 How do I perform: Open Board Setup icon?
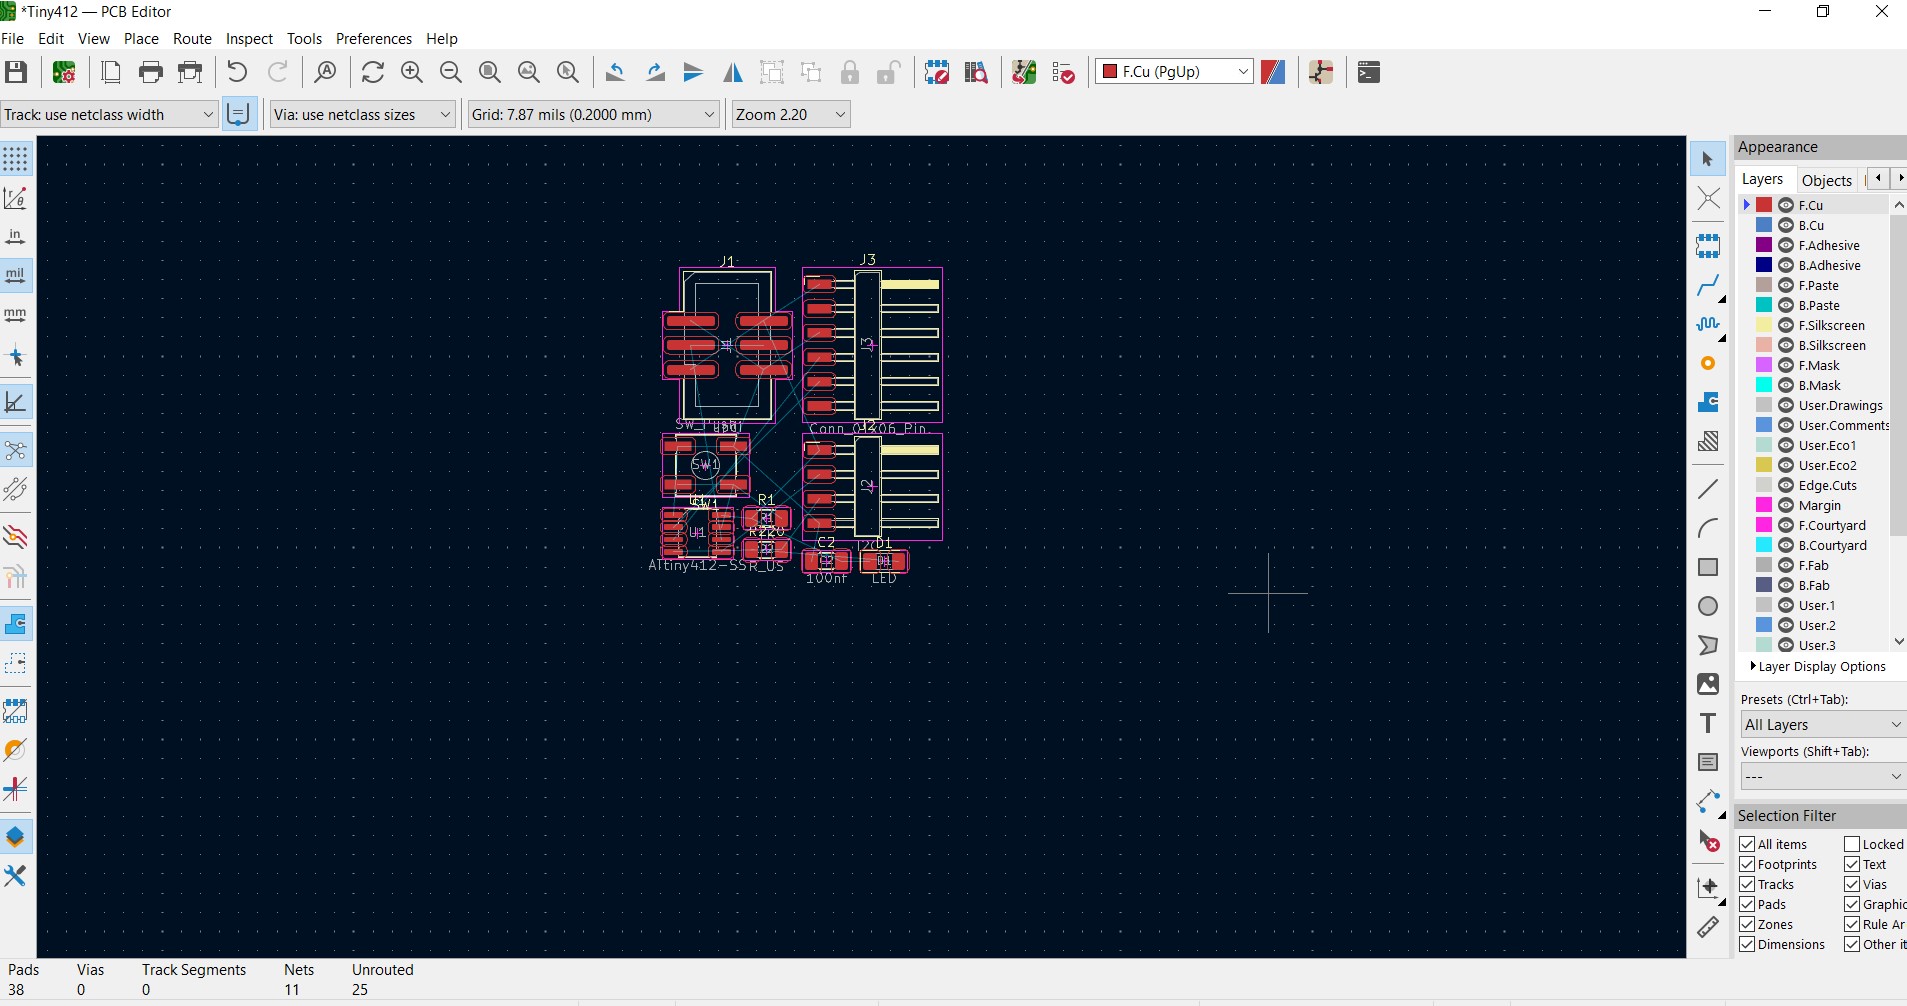click(64, 72)
